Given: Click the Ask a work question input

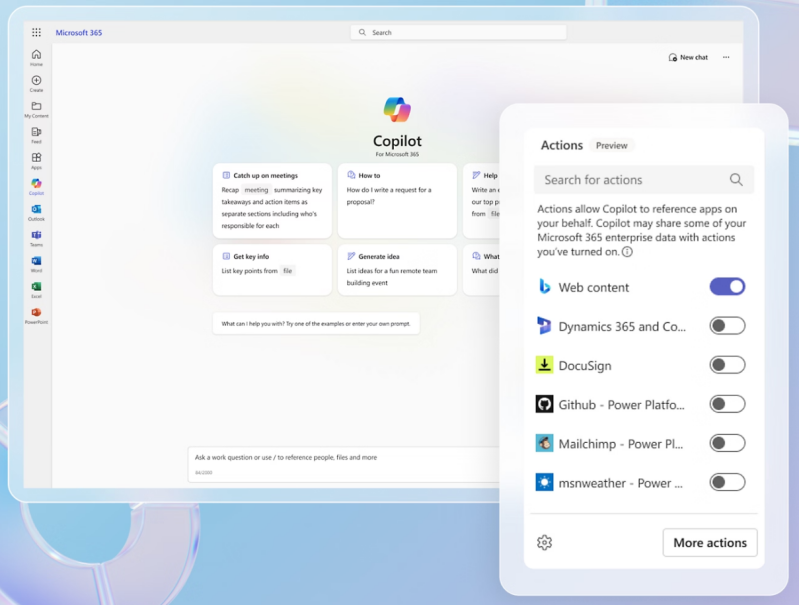Looking at the screenshot, I should click(x=344, y=464).
